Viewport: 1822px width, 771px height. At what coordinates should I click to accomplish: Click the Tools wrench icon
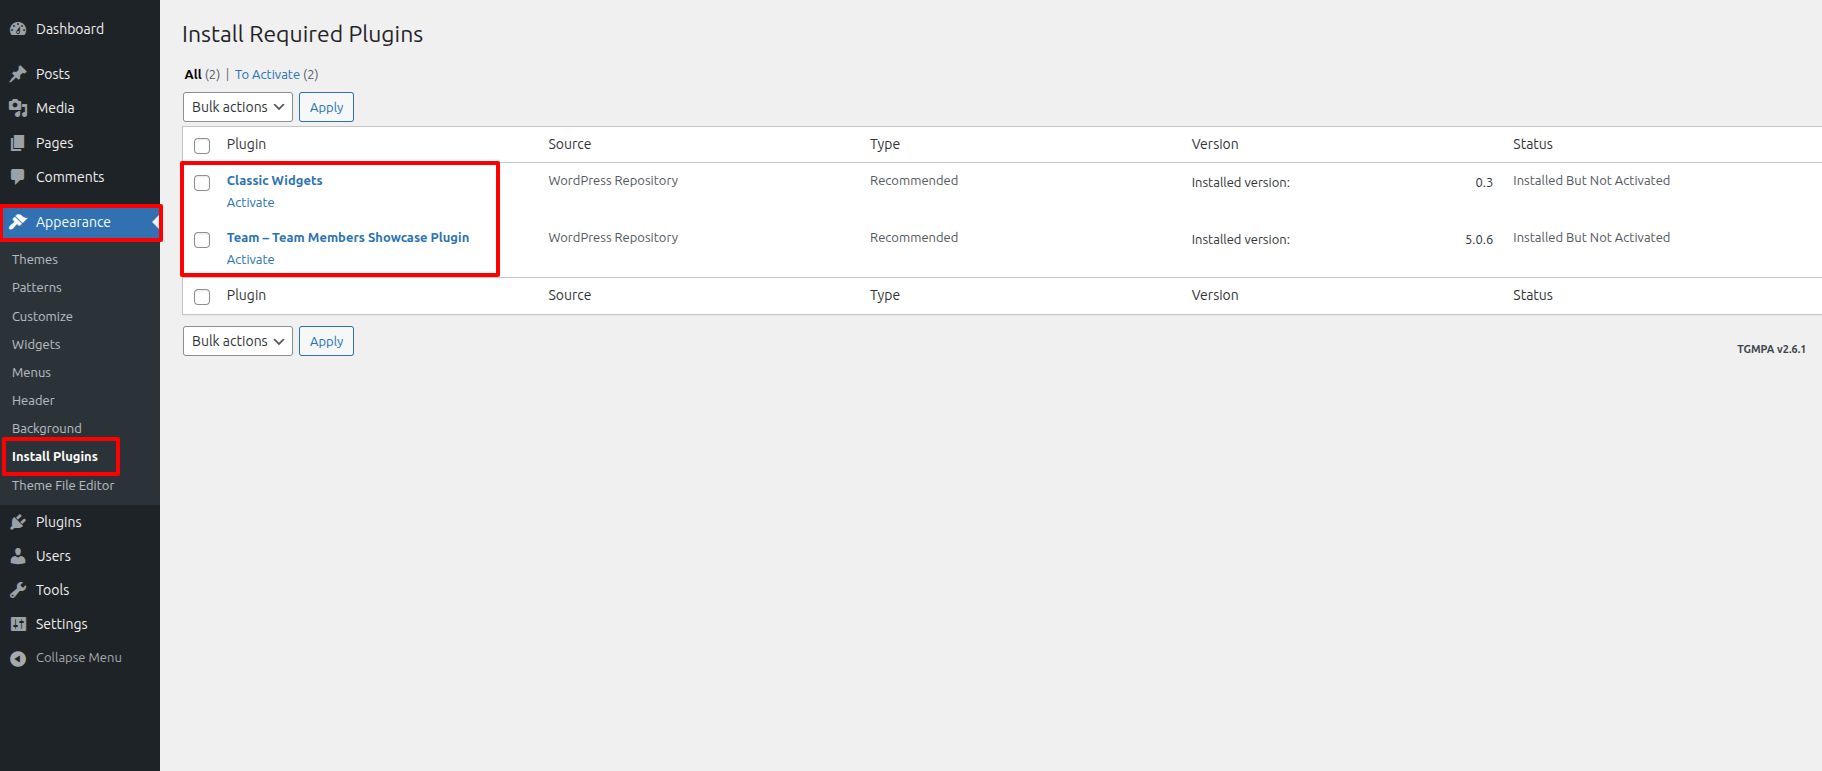pos(18,590)
